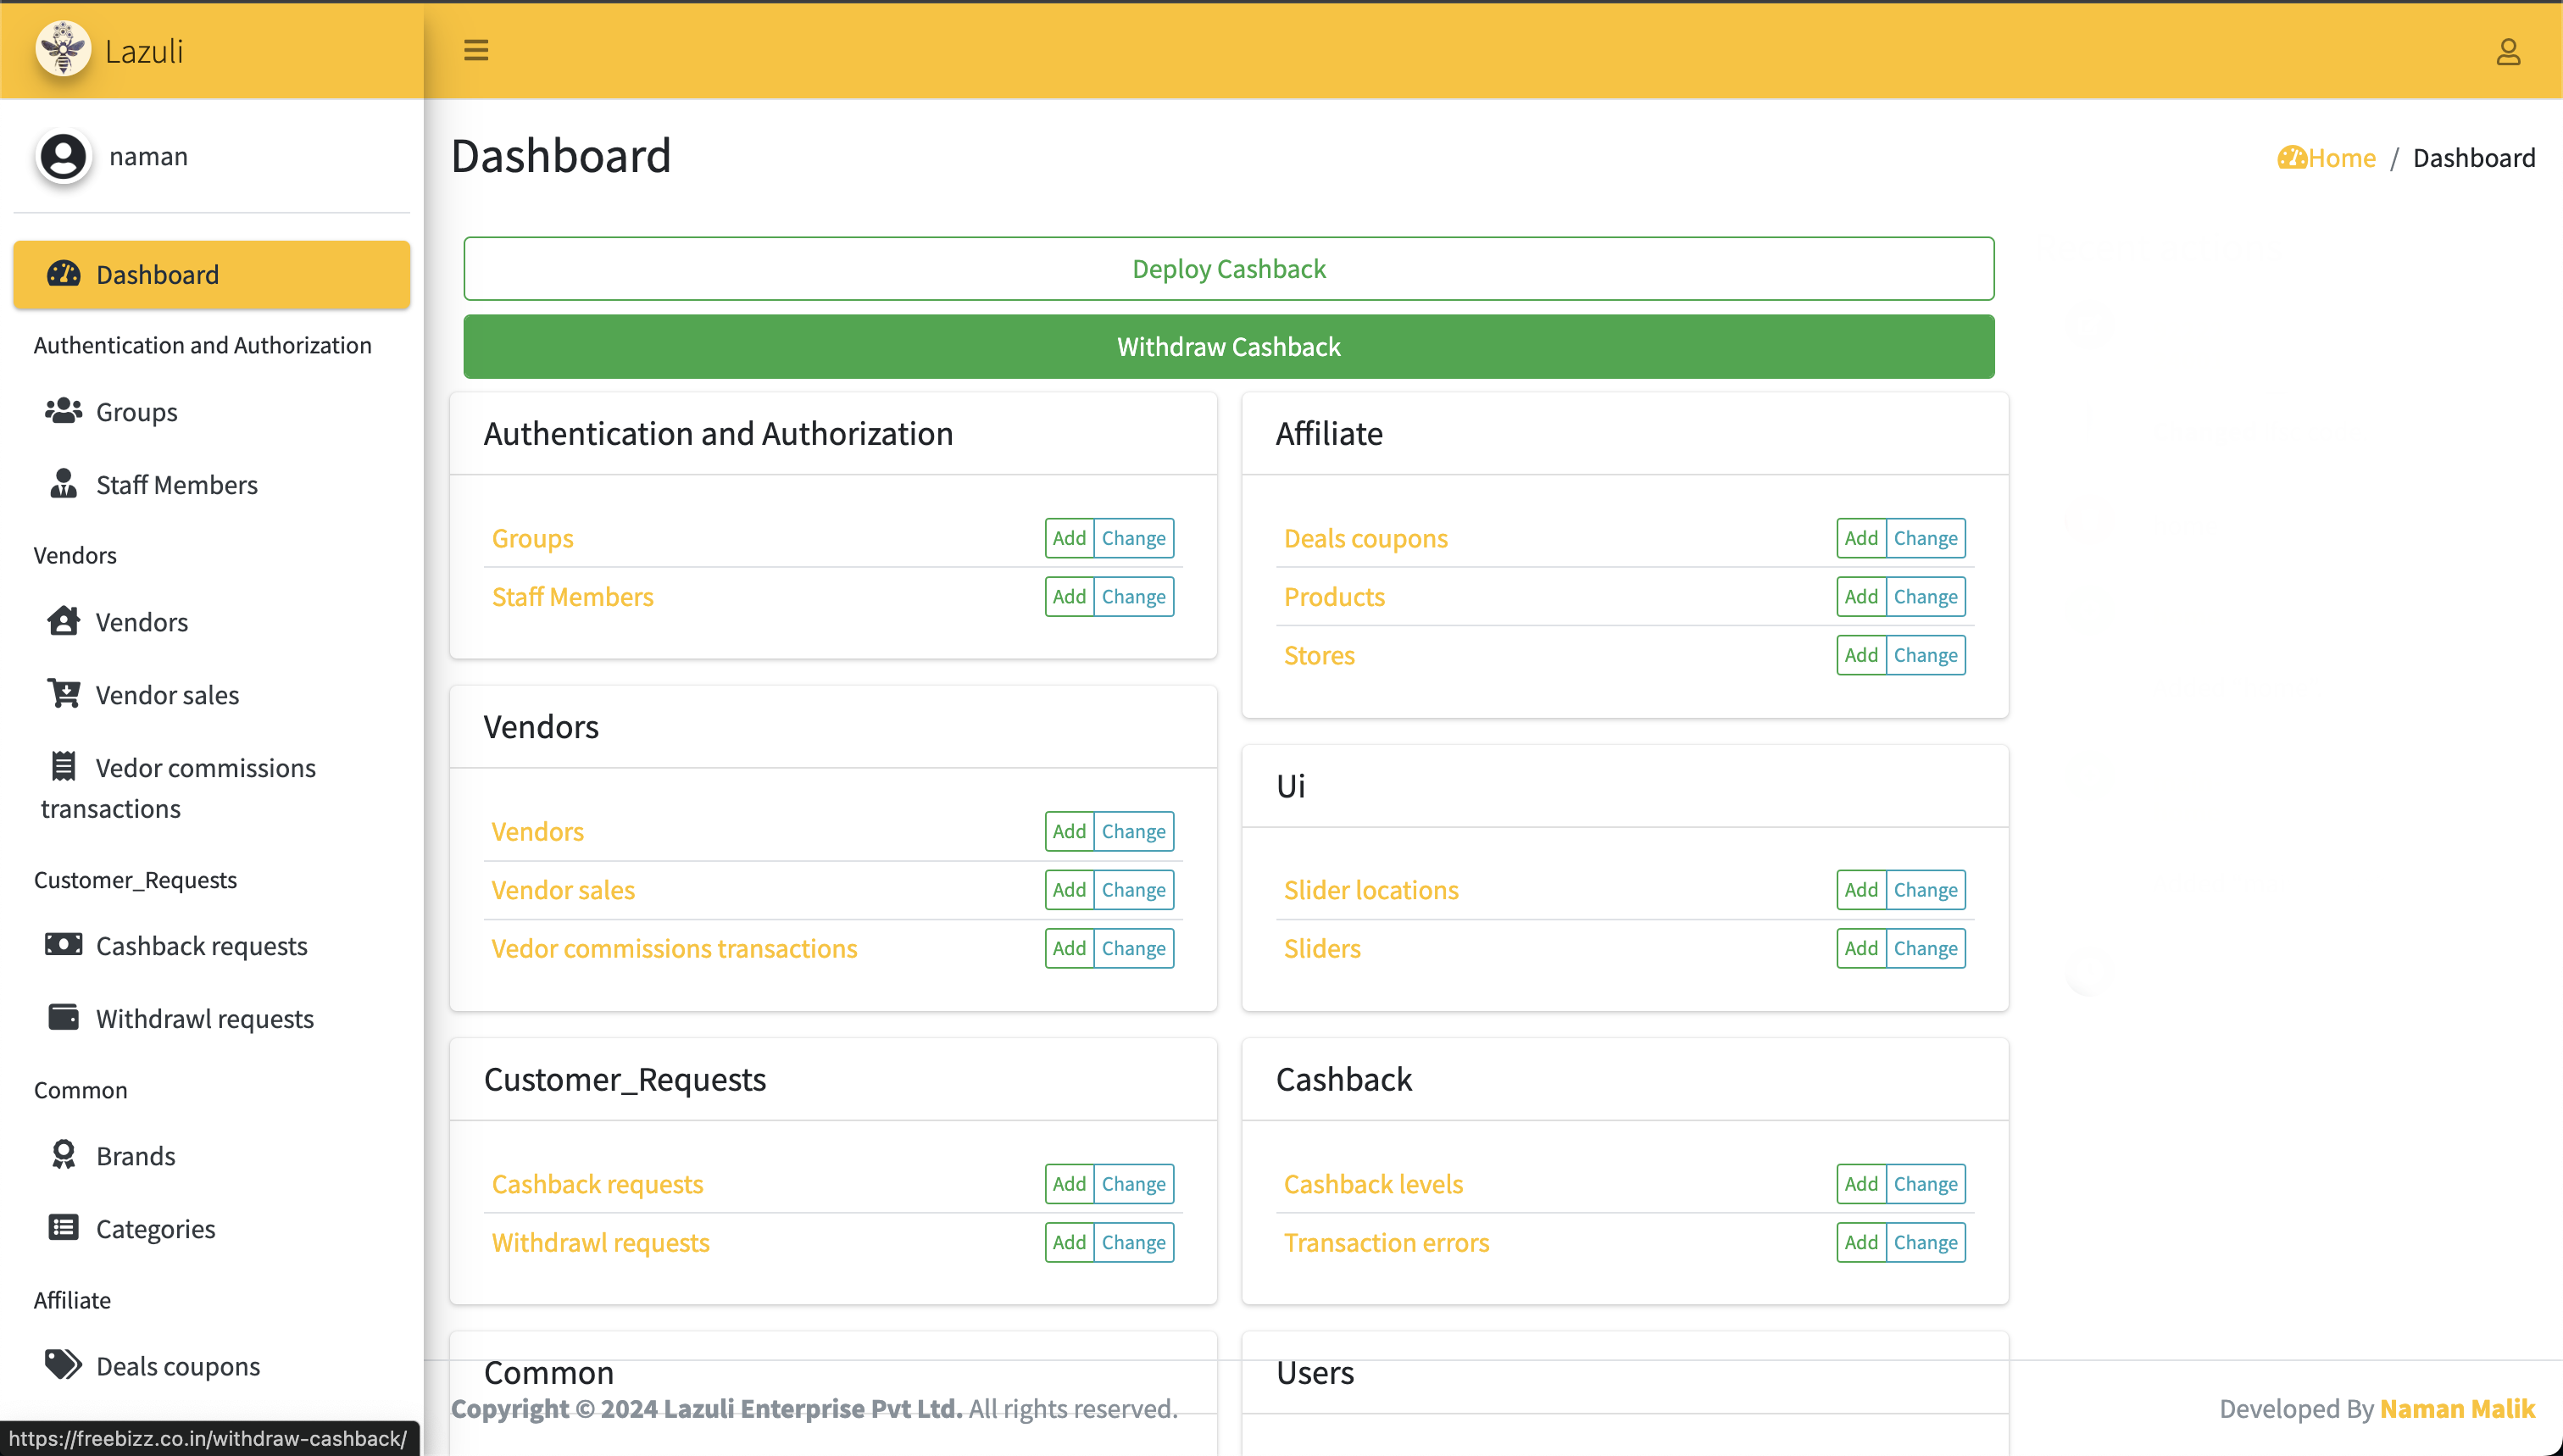Image resolution: width=2563 pixels, height=1456 pixels.
Task: Click the Dashboard gauge icon in sidebar
Action: click(x=64, y=273)
